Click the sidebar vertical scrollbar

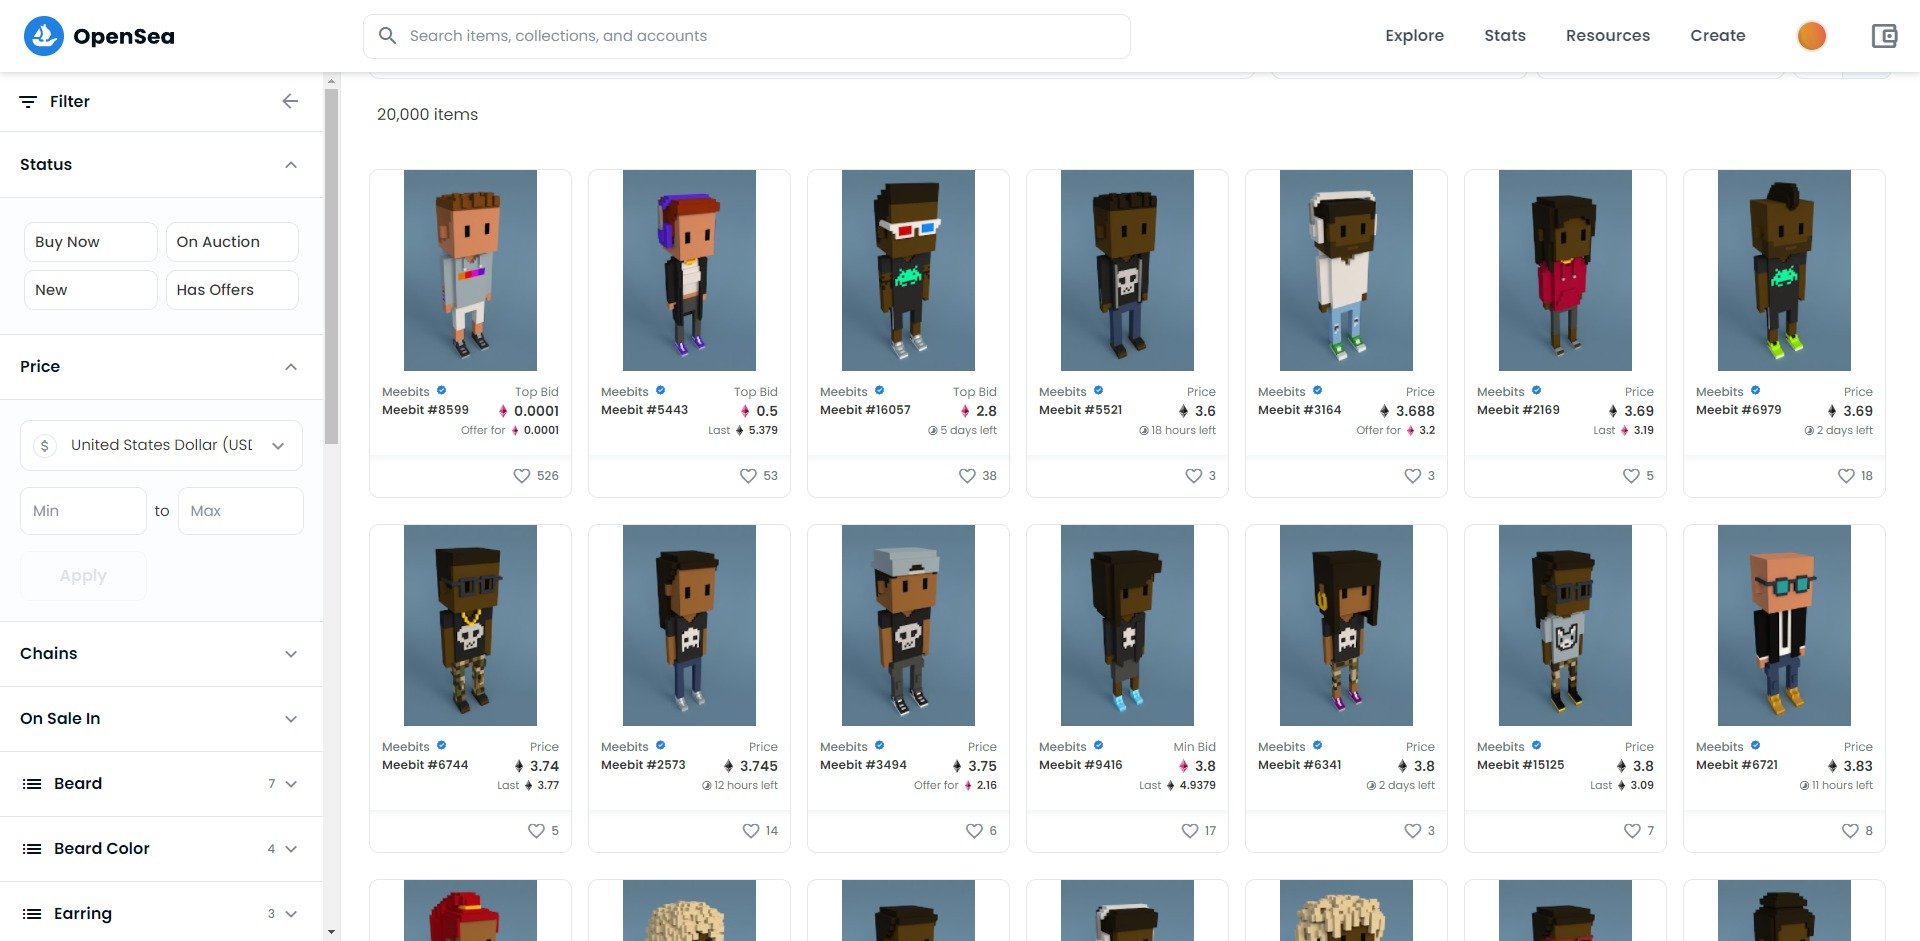(x=331, y=265)
